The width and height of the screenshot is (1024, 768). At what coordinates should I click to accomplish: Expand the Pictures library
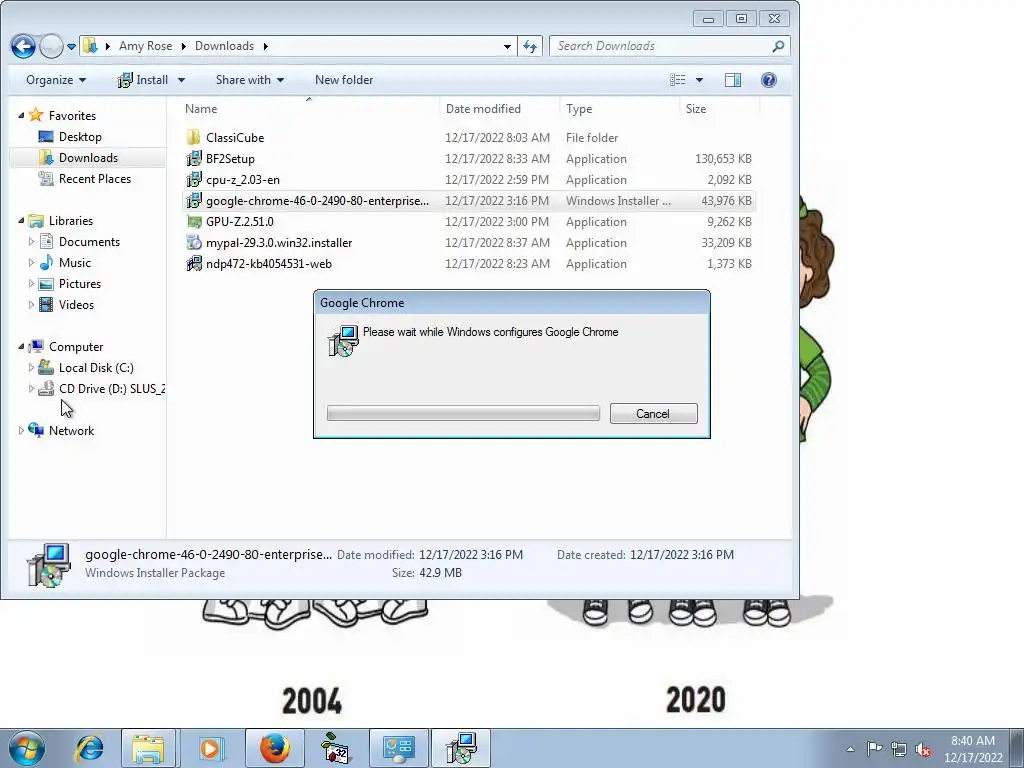pos(31,283)
